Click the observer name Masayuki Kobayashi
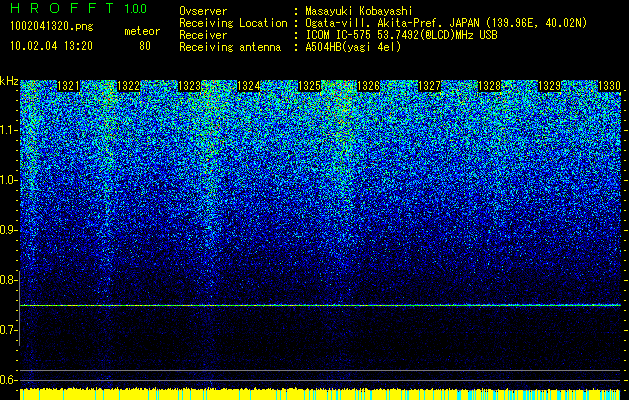The height and width of the screenshot is (400, 629). (x=358, y=11)
